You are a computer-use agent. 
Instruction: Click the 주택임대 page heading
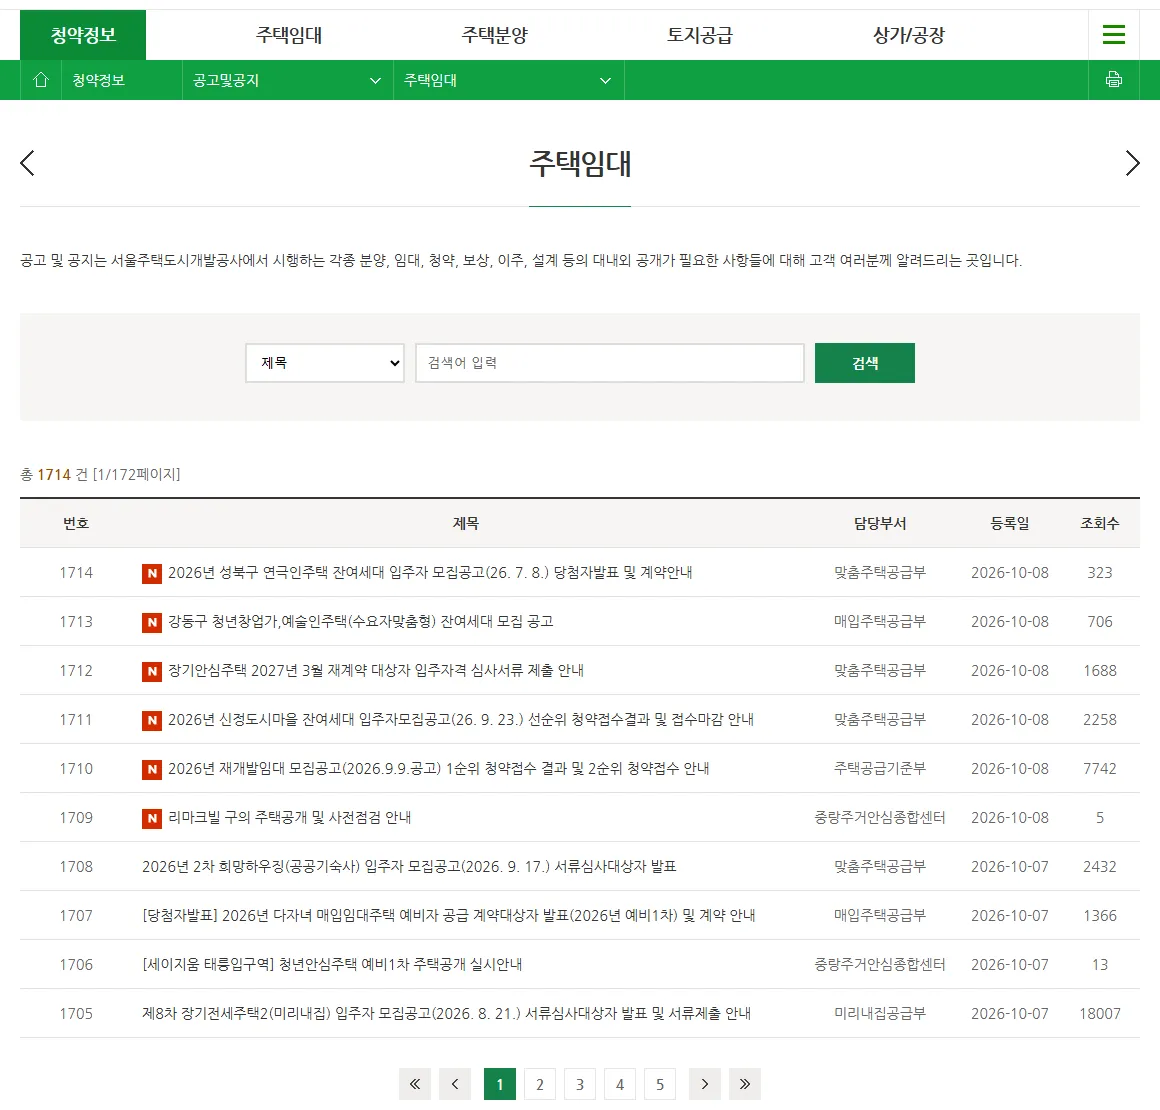tap(580, 164)
